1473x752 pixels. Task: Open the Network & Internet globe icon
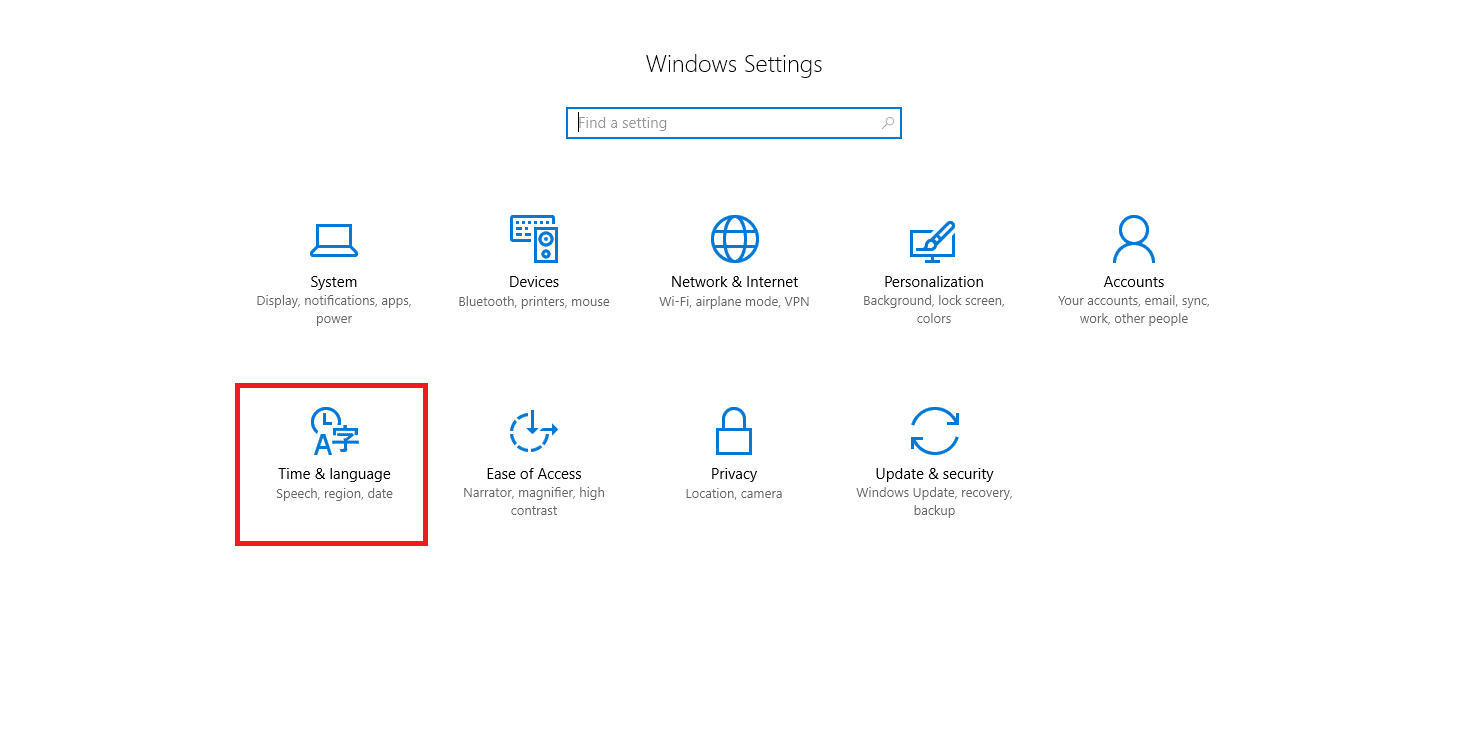pyautogui.click(x=734, y=239)
